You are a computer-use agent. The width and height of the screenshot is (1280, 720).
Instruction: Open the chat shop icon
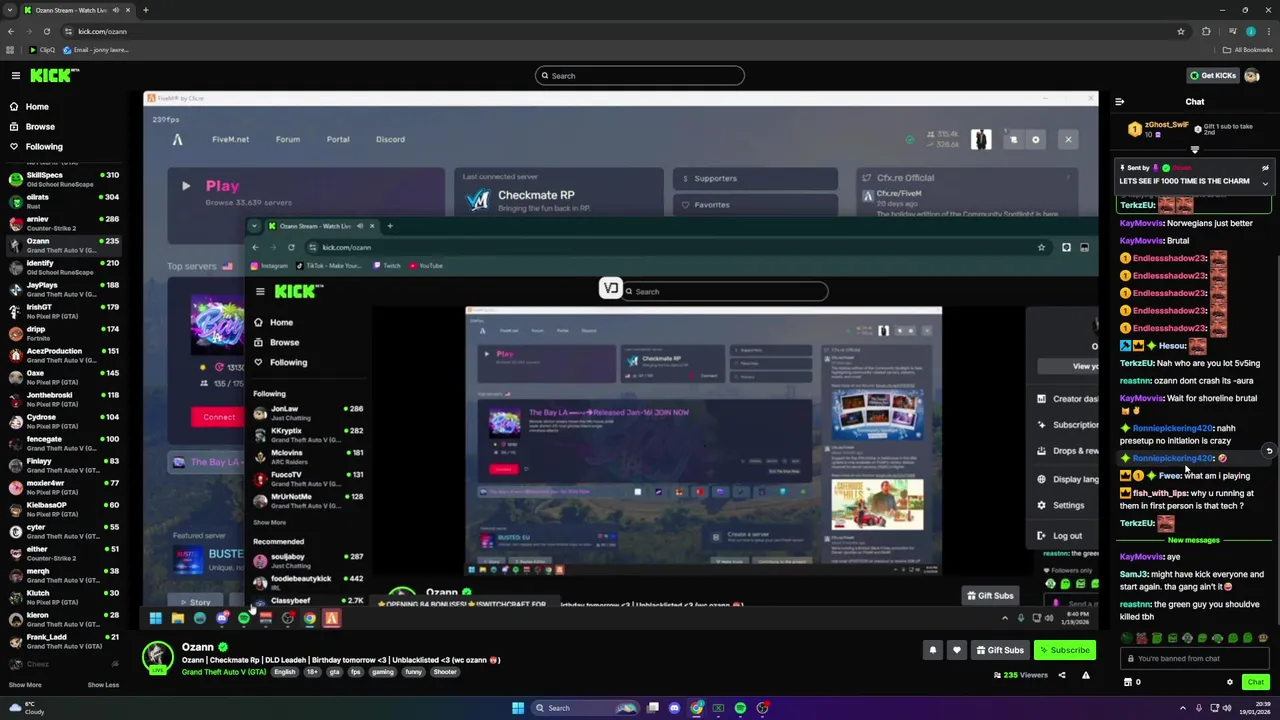coord(1128,682)
